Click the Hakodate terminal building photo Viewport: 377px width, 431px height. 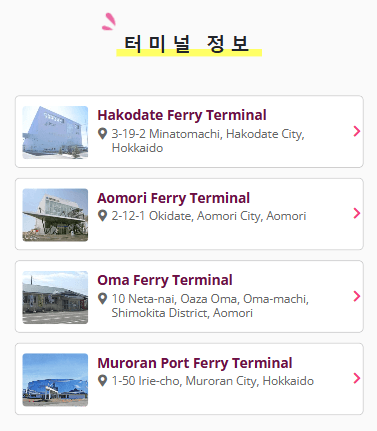55,132
